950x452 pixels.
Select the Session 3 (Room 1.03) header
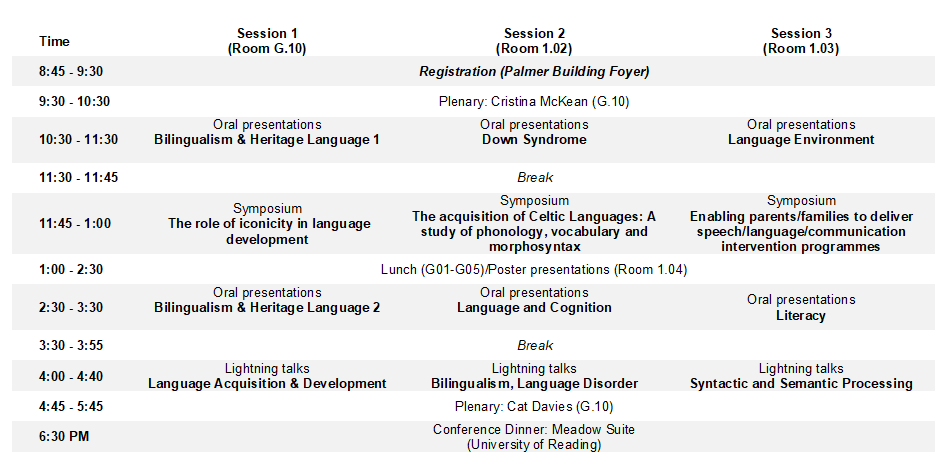(801, 41)
